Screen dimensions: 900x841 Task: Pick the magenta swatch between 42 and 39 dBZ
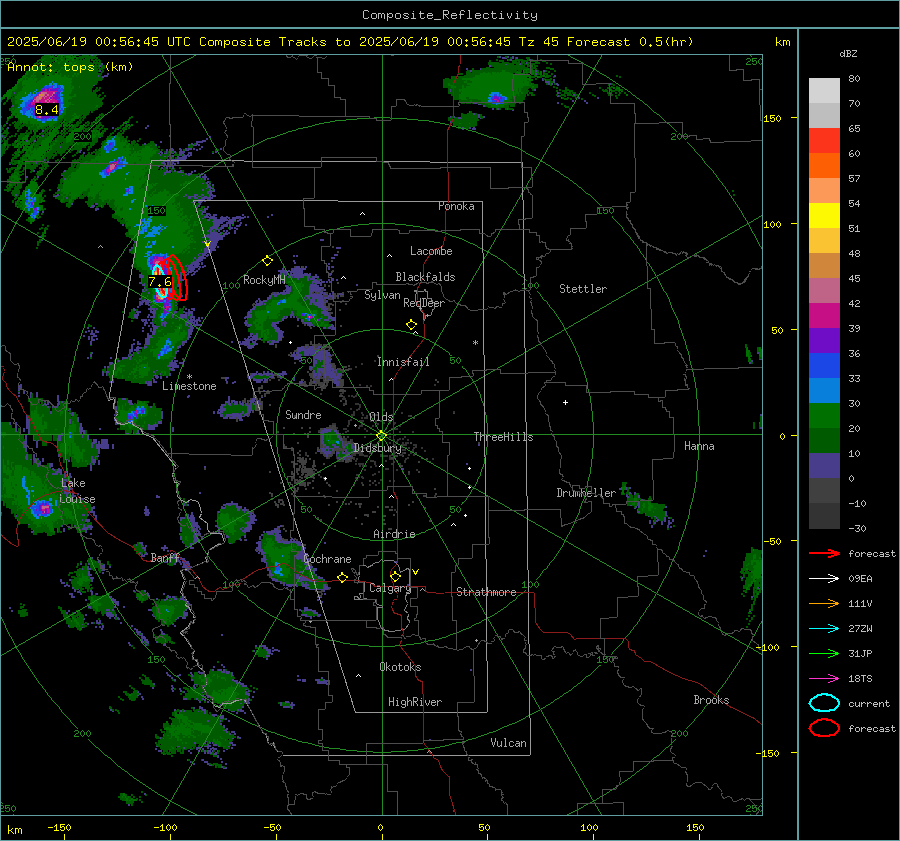click(x=824, y=316)
